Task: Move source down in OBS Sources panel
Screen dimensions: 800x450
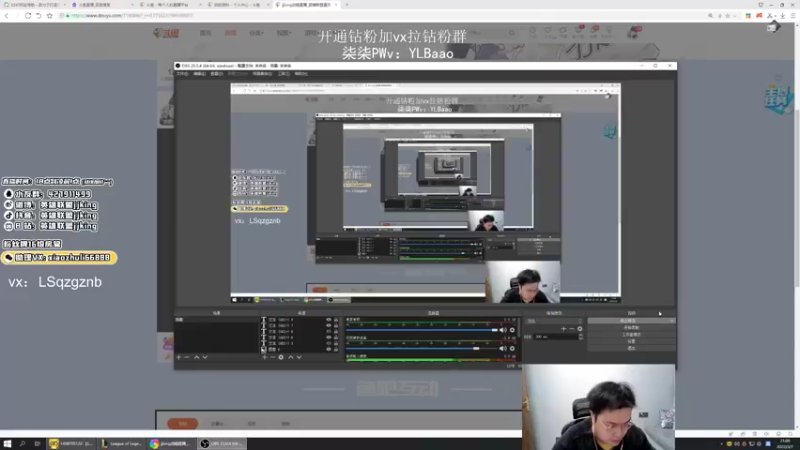Action: (299, 357)
